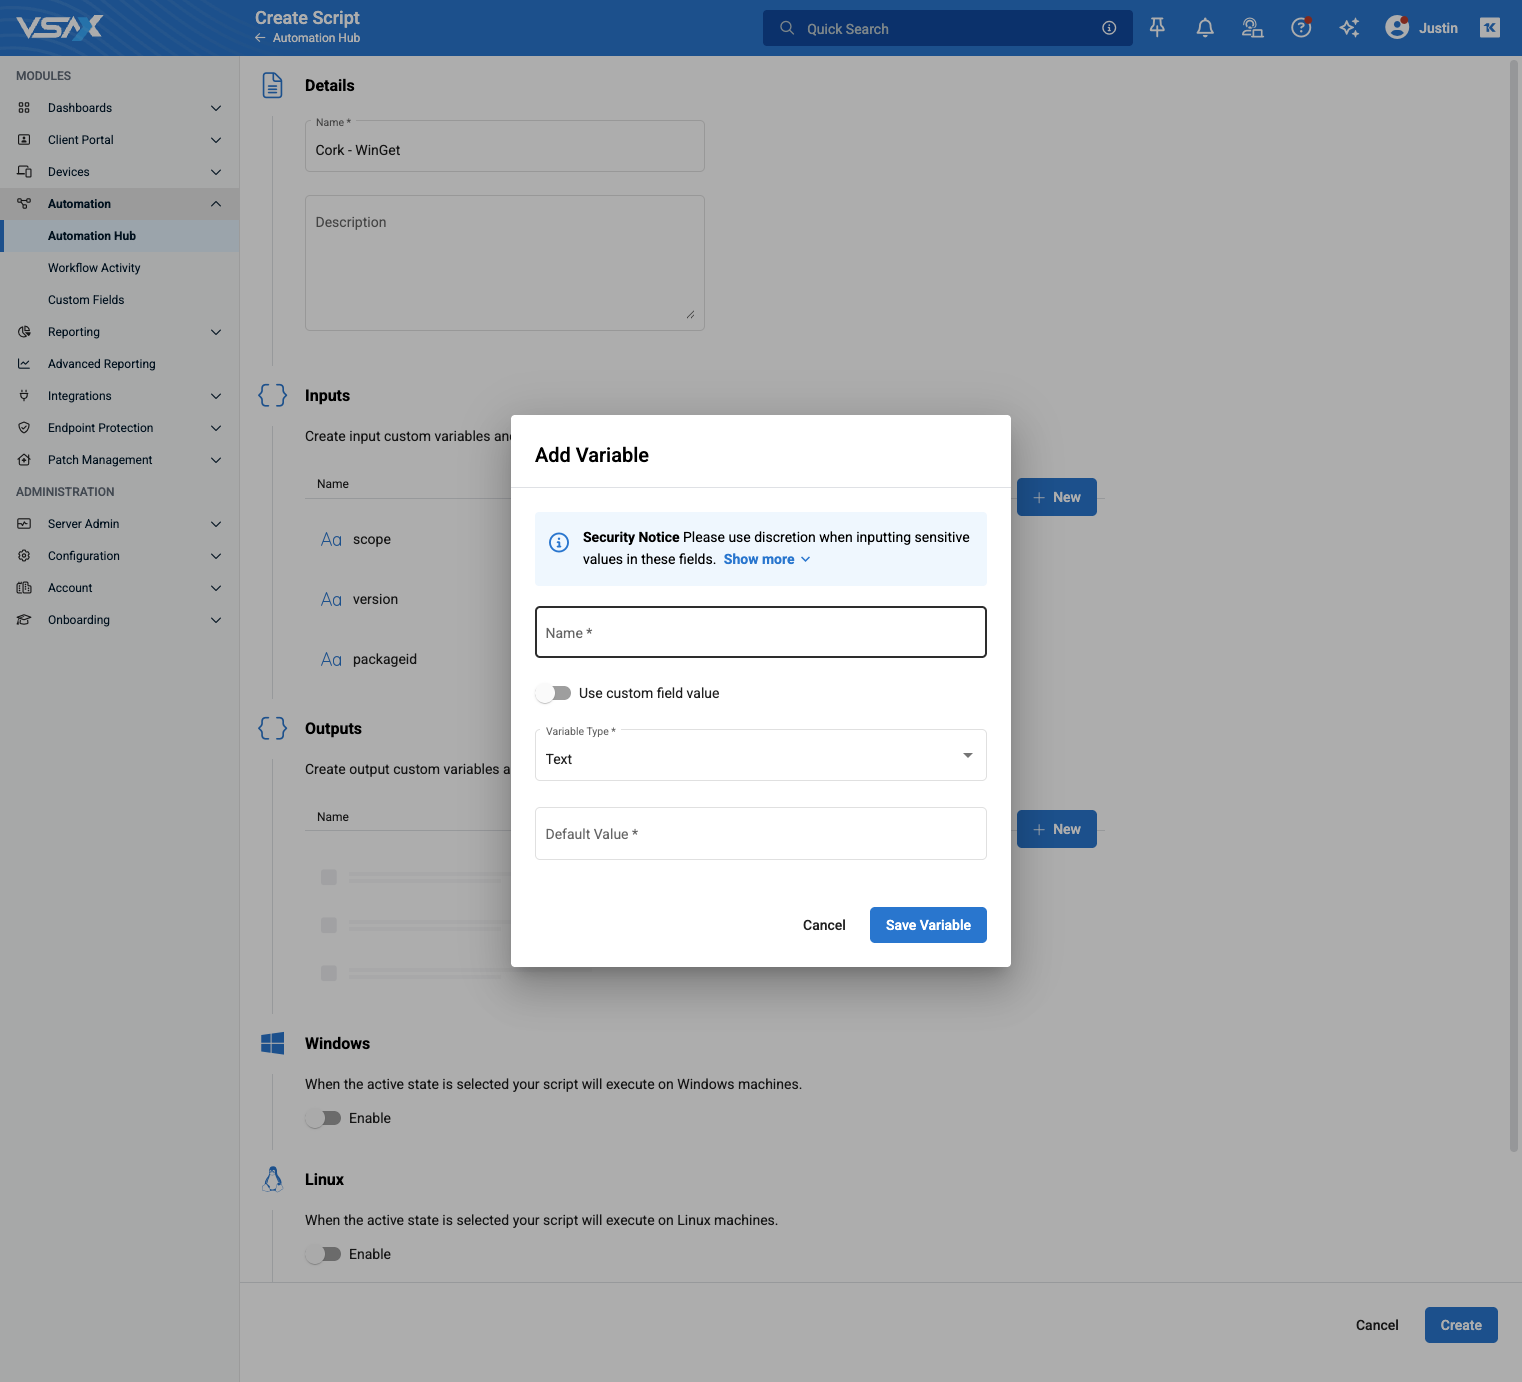The image size is (1522, 1382).
Task: Open the notifications bell
Action: (x=1205, y=28)
